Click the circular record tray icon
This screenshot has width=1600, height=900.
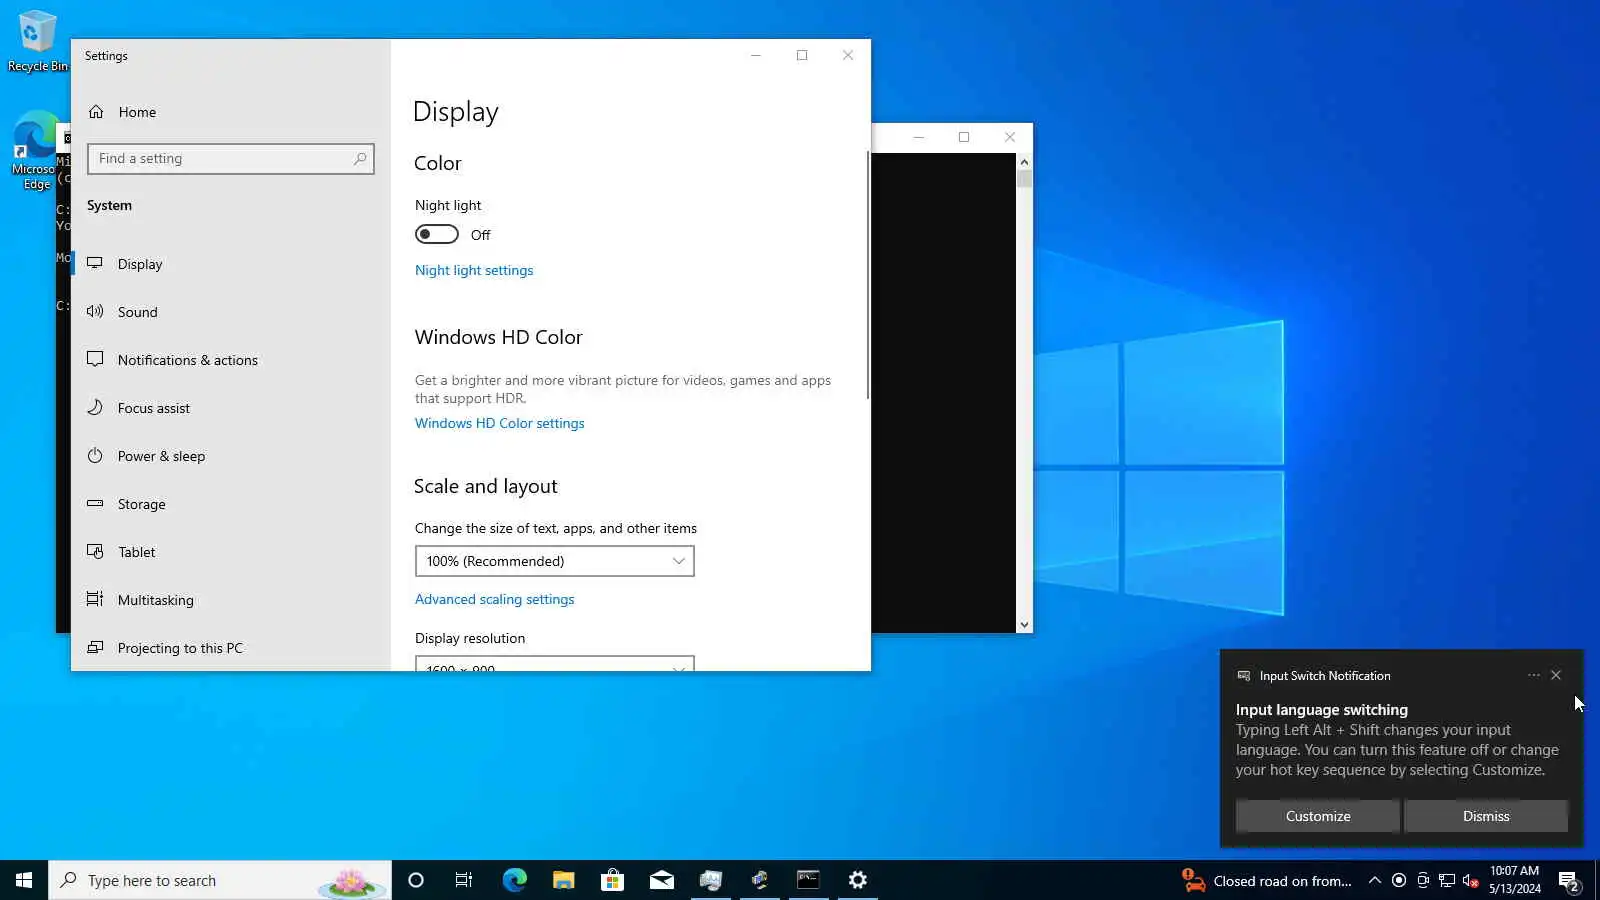1399,880
